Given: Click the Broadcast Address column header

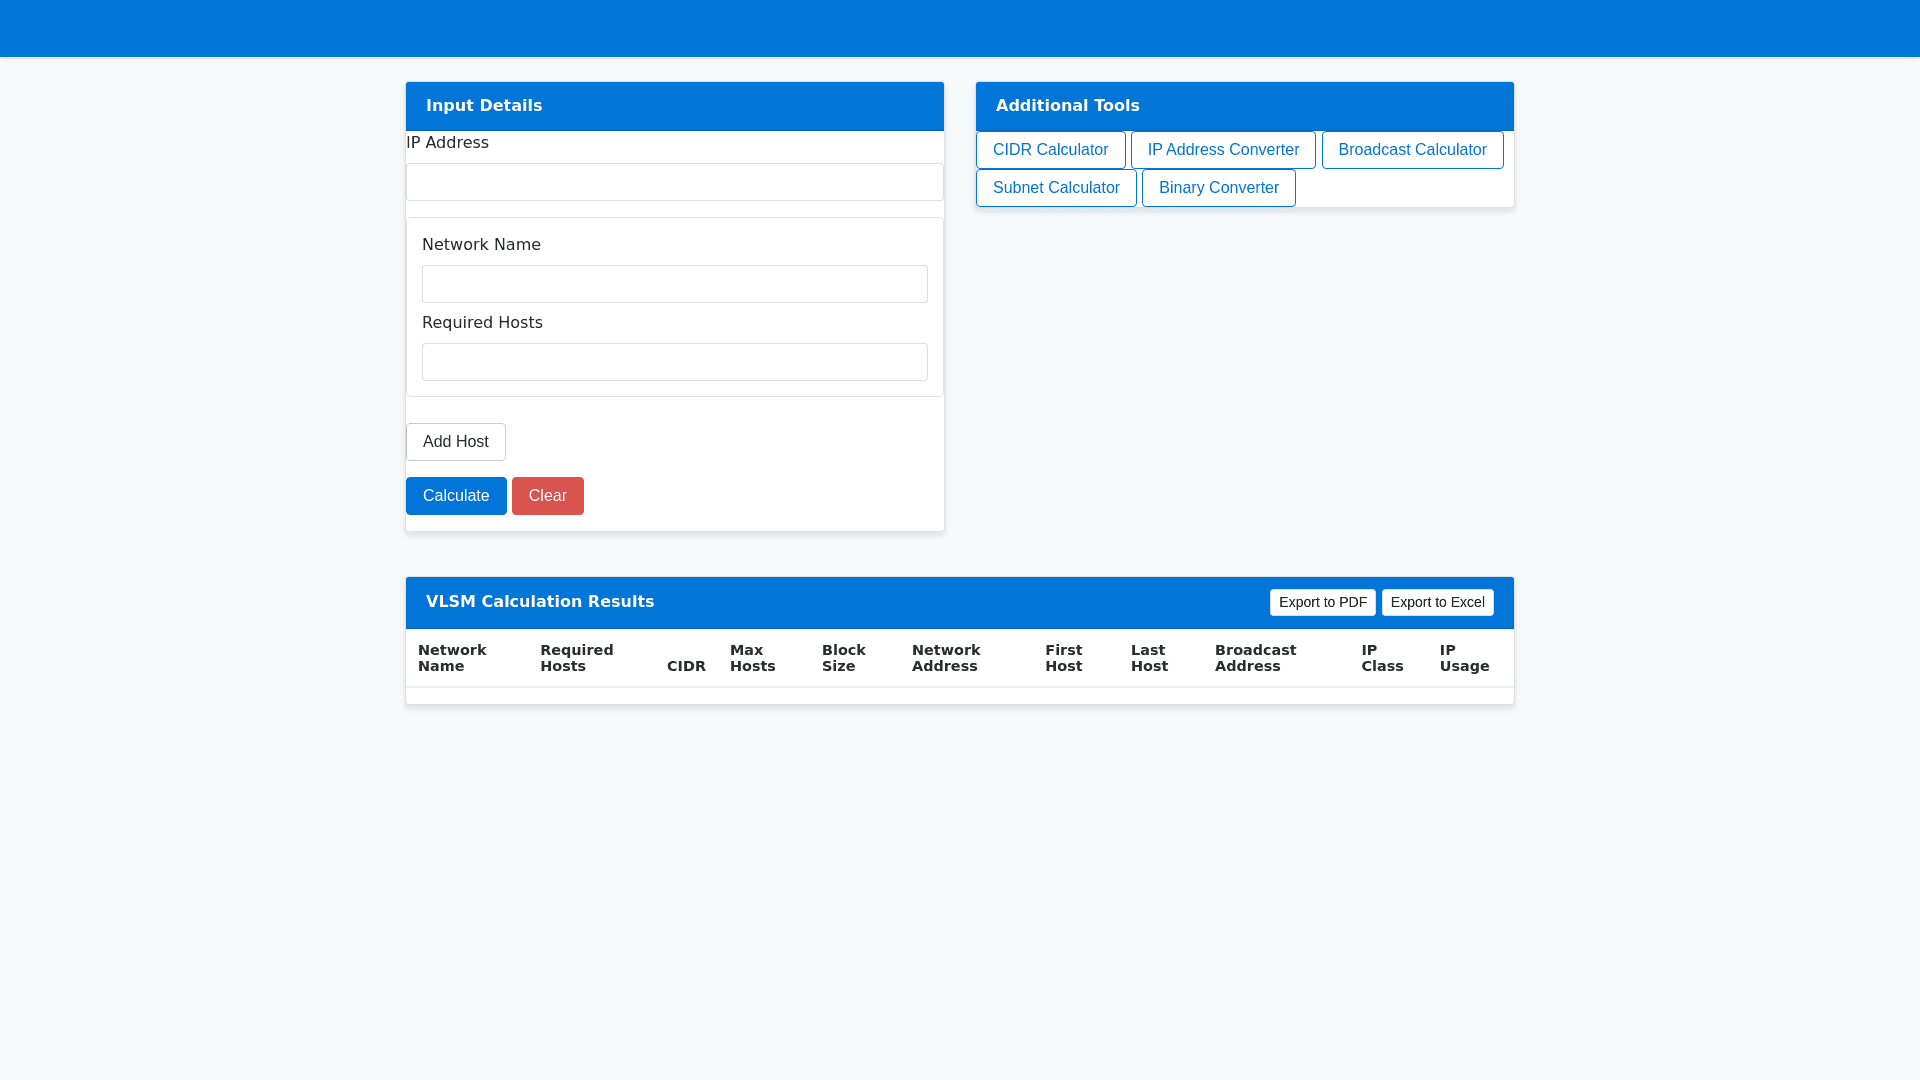Looking at the screenshot, I should pyautogui.click(x=1255, y=658).
